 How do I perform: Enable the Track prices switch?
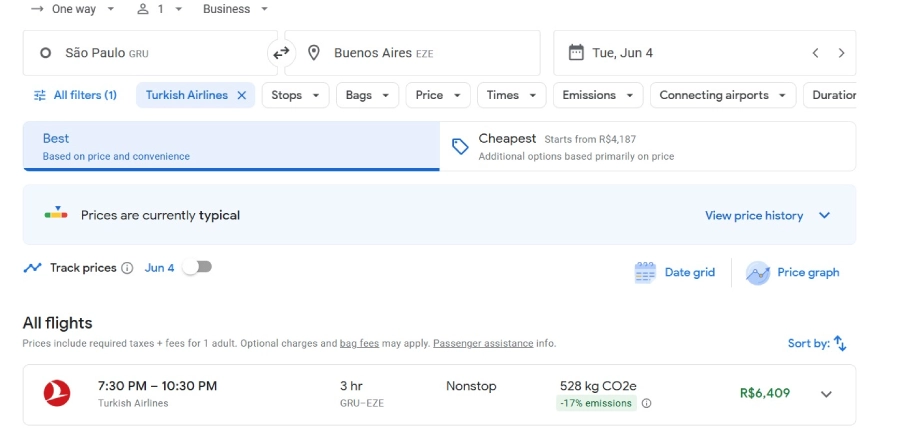(197, 267)
